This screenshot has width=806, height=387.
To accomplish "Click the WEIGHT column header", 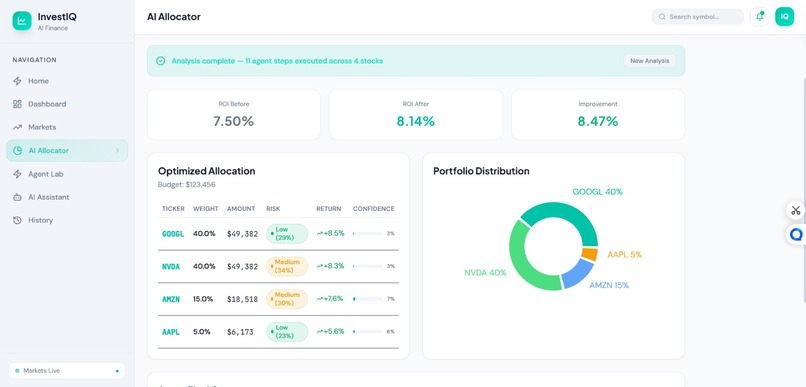I will (x=206, y=209).
